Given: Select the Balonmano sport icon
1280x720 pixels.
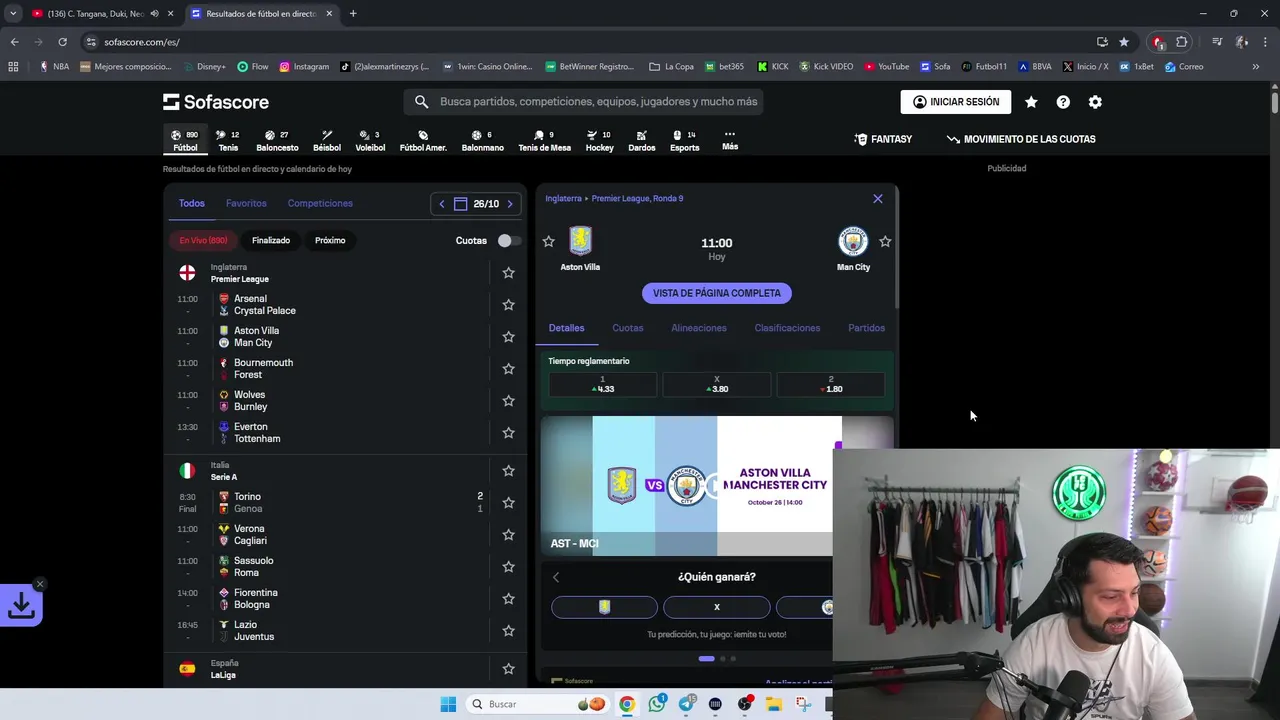Looking at the screenshot, I should coord(483,140).
